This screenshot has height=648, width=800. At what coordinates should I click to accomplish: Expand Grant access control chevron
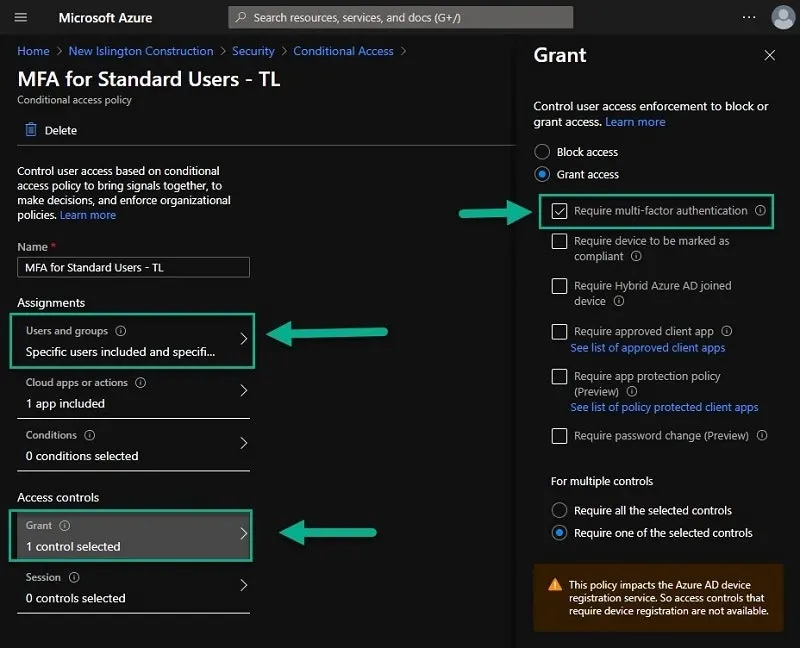243,534
